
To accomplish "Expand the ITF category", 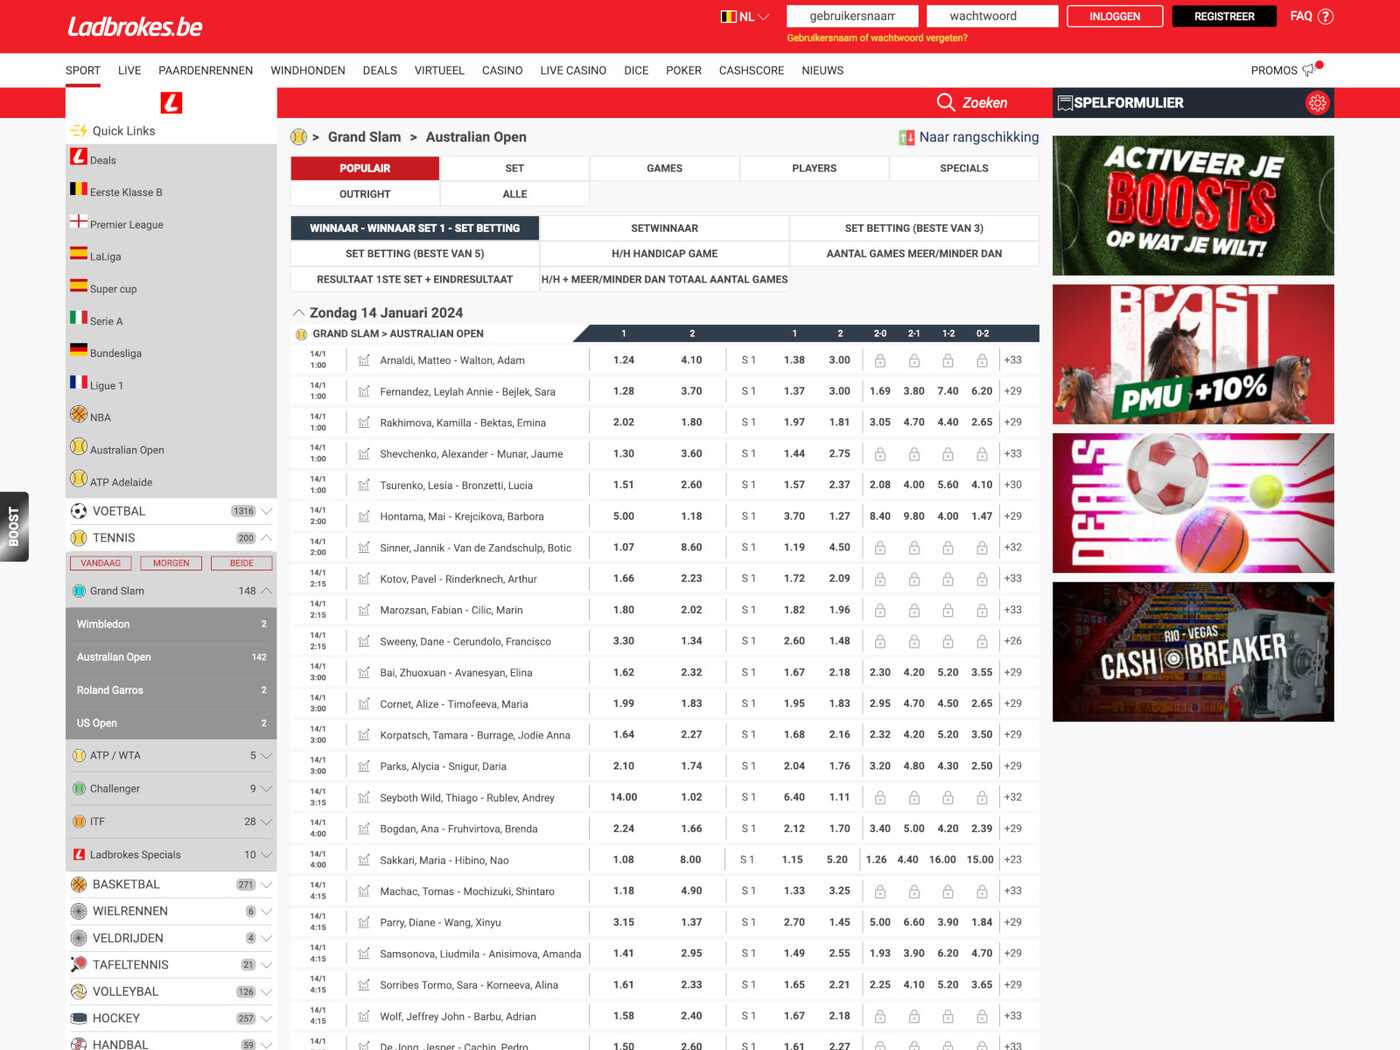I will [266, 822].
